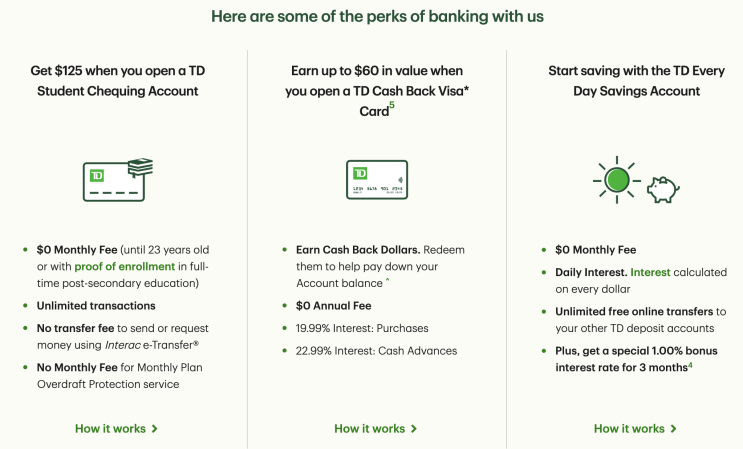Click chevron beside Cash Back Visa's How it works
Image resolution: width=743 pixels, height=449 pixels.
coord(413,429)
